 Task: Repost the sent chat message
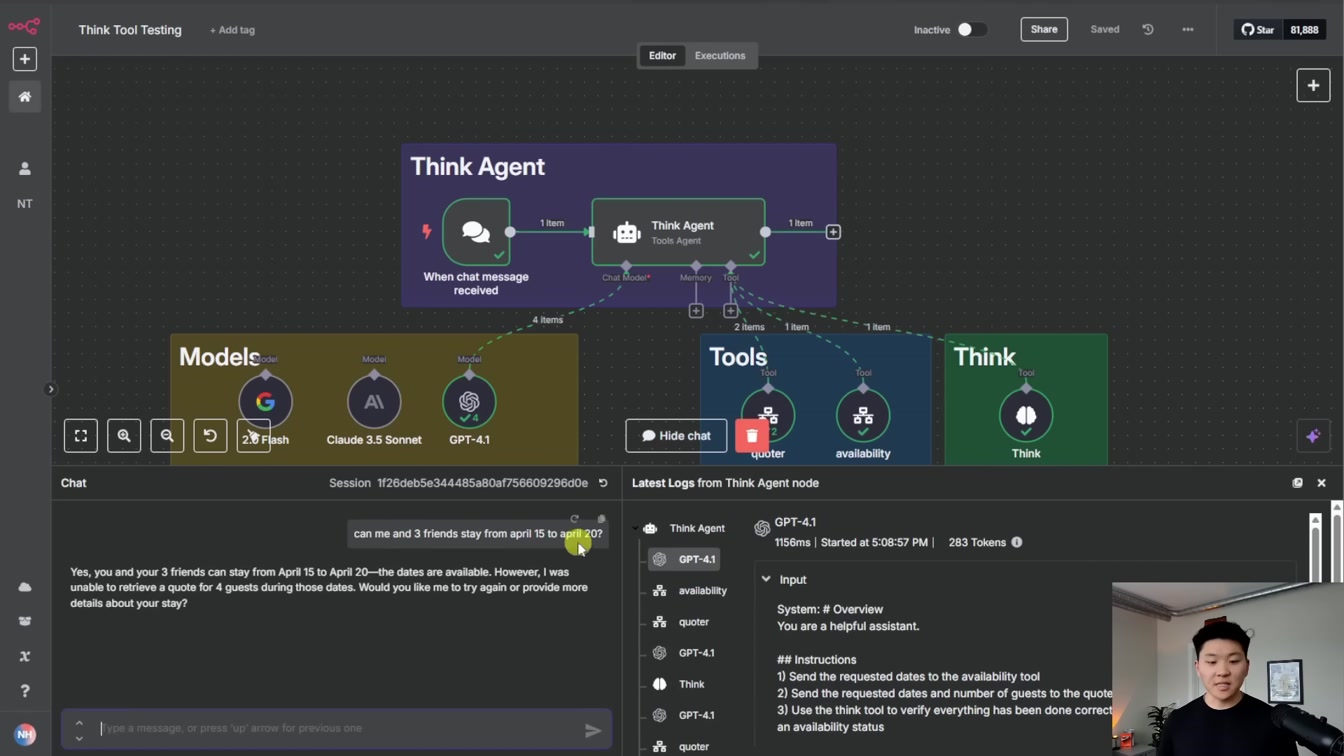pyautogui.click(x=574, y=519)
